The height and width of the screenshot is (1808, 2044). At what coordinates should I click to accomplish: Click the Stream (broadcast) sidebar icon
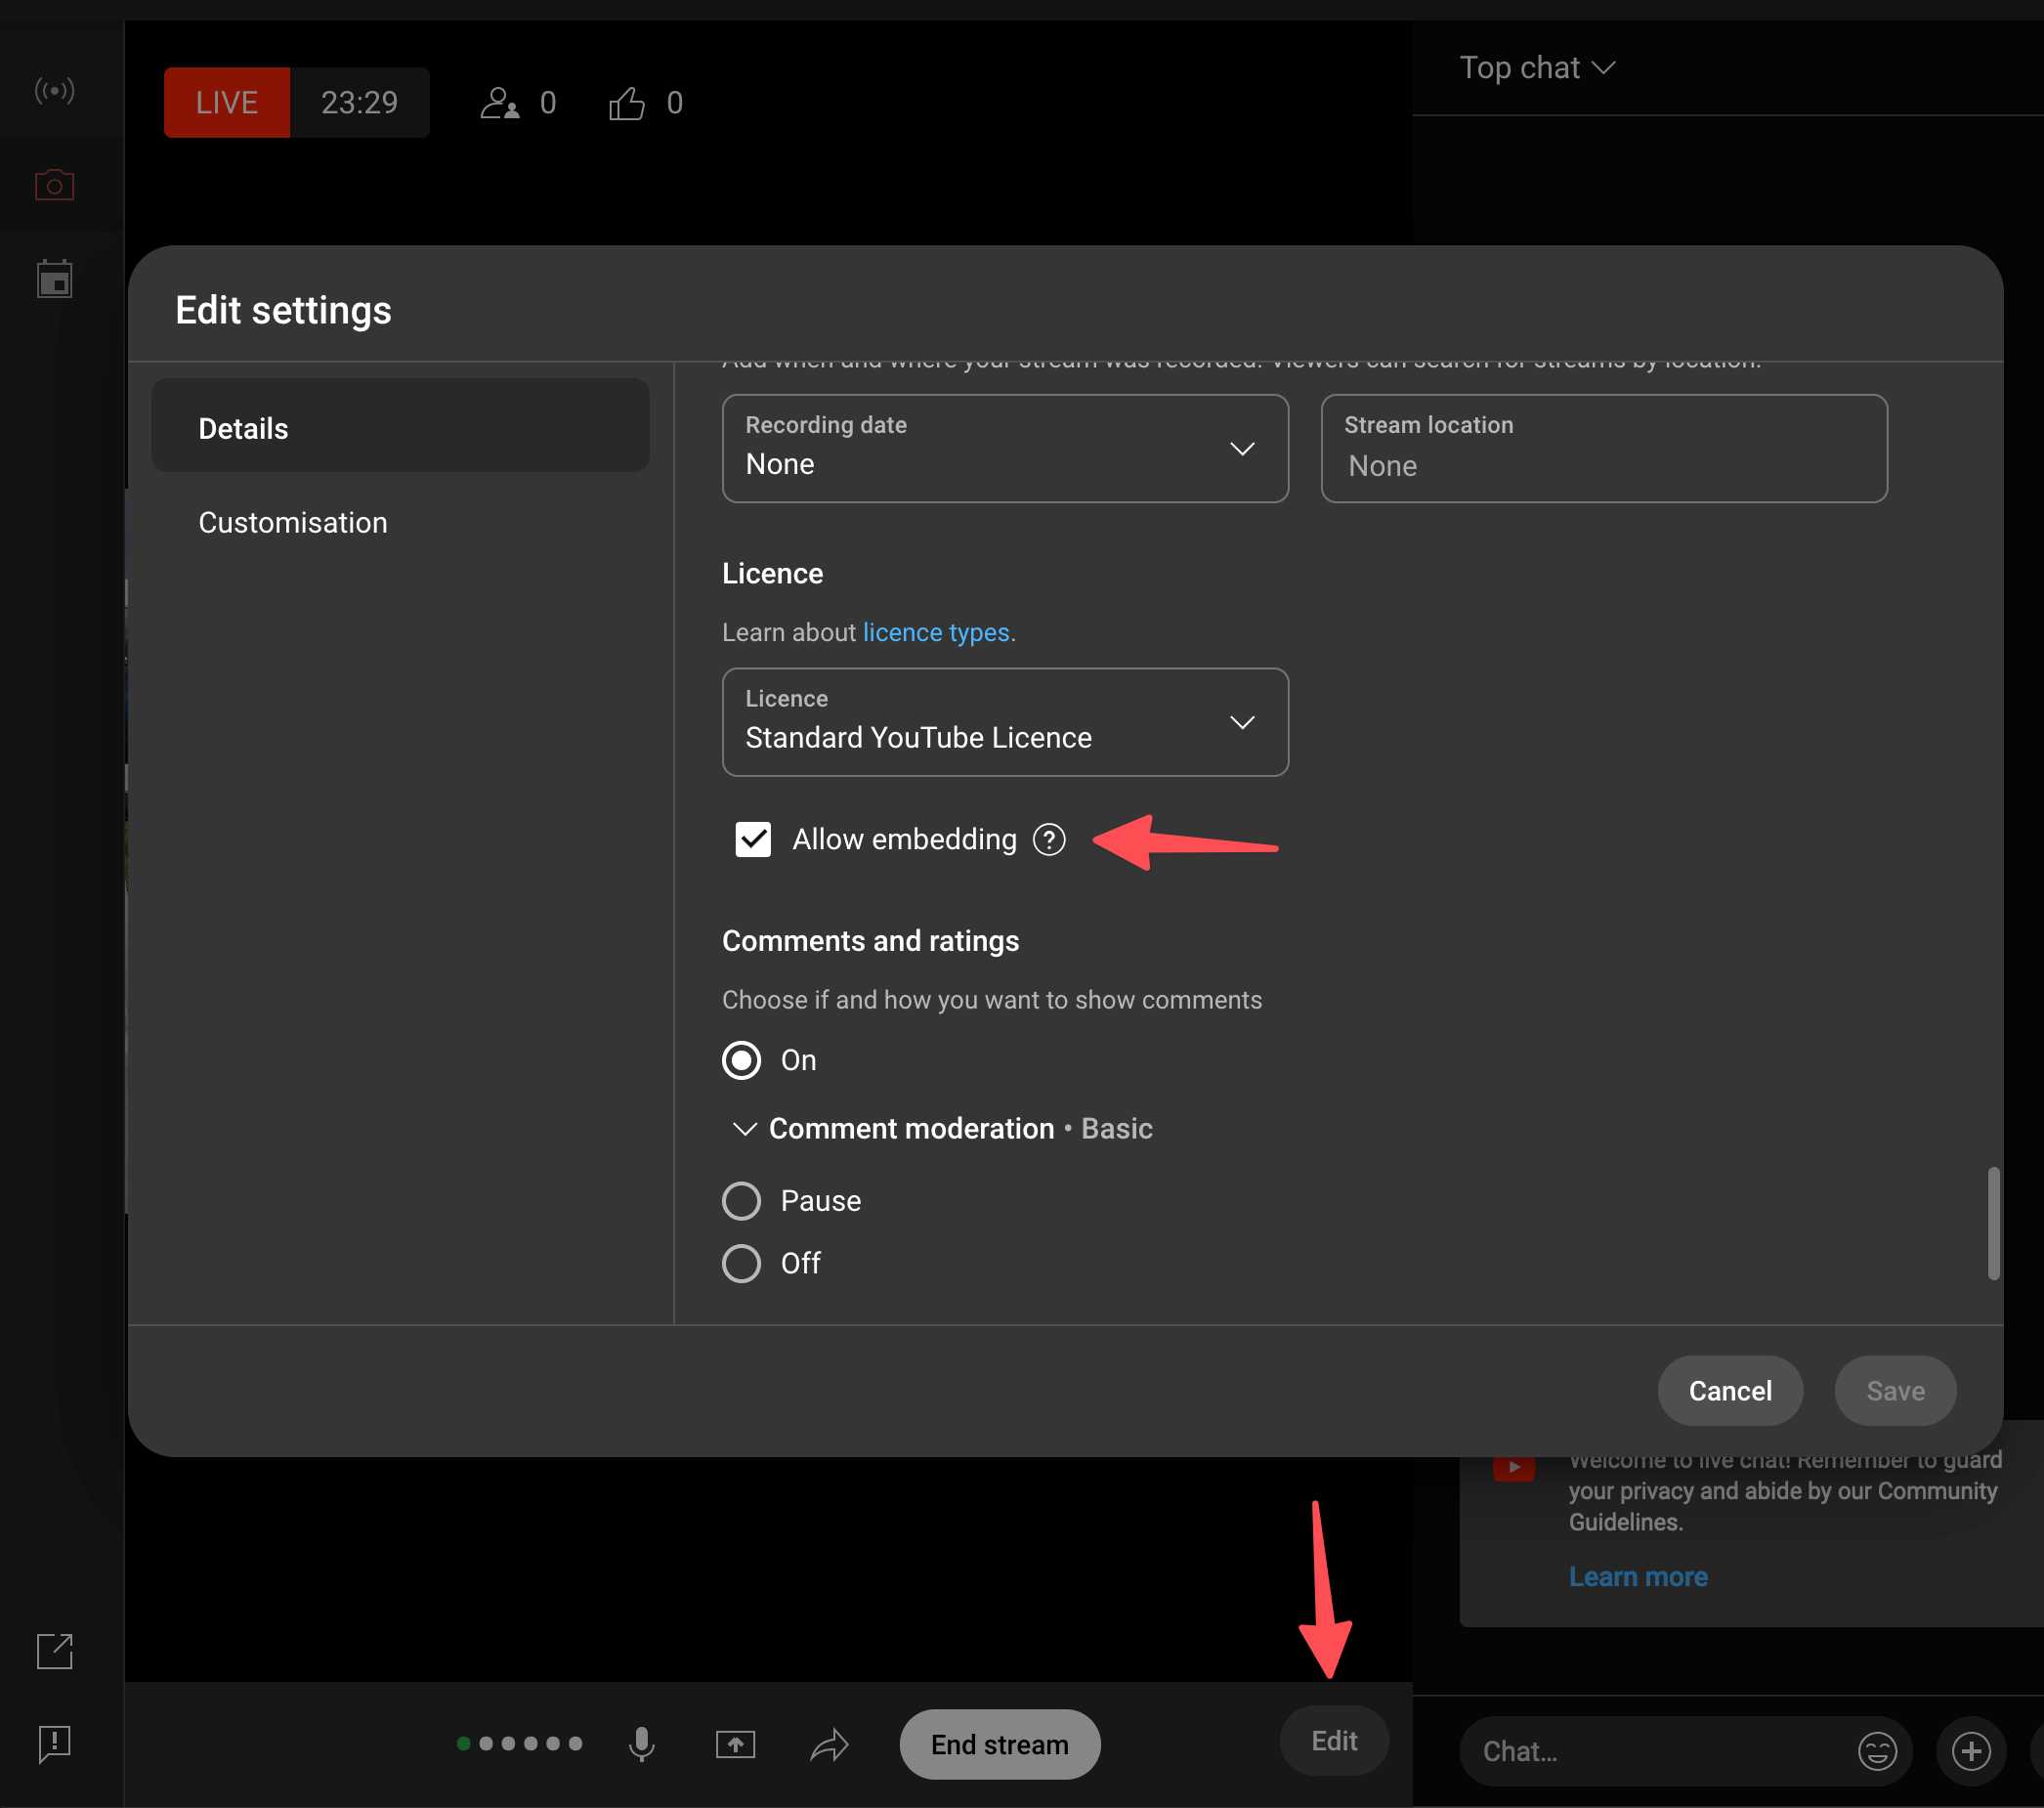pyautogui.click(x=54, y=91)
